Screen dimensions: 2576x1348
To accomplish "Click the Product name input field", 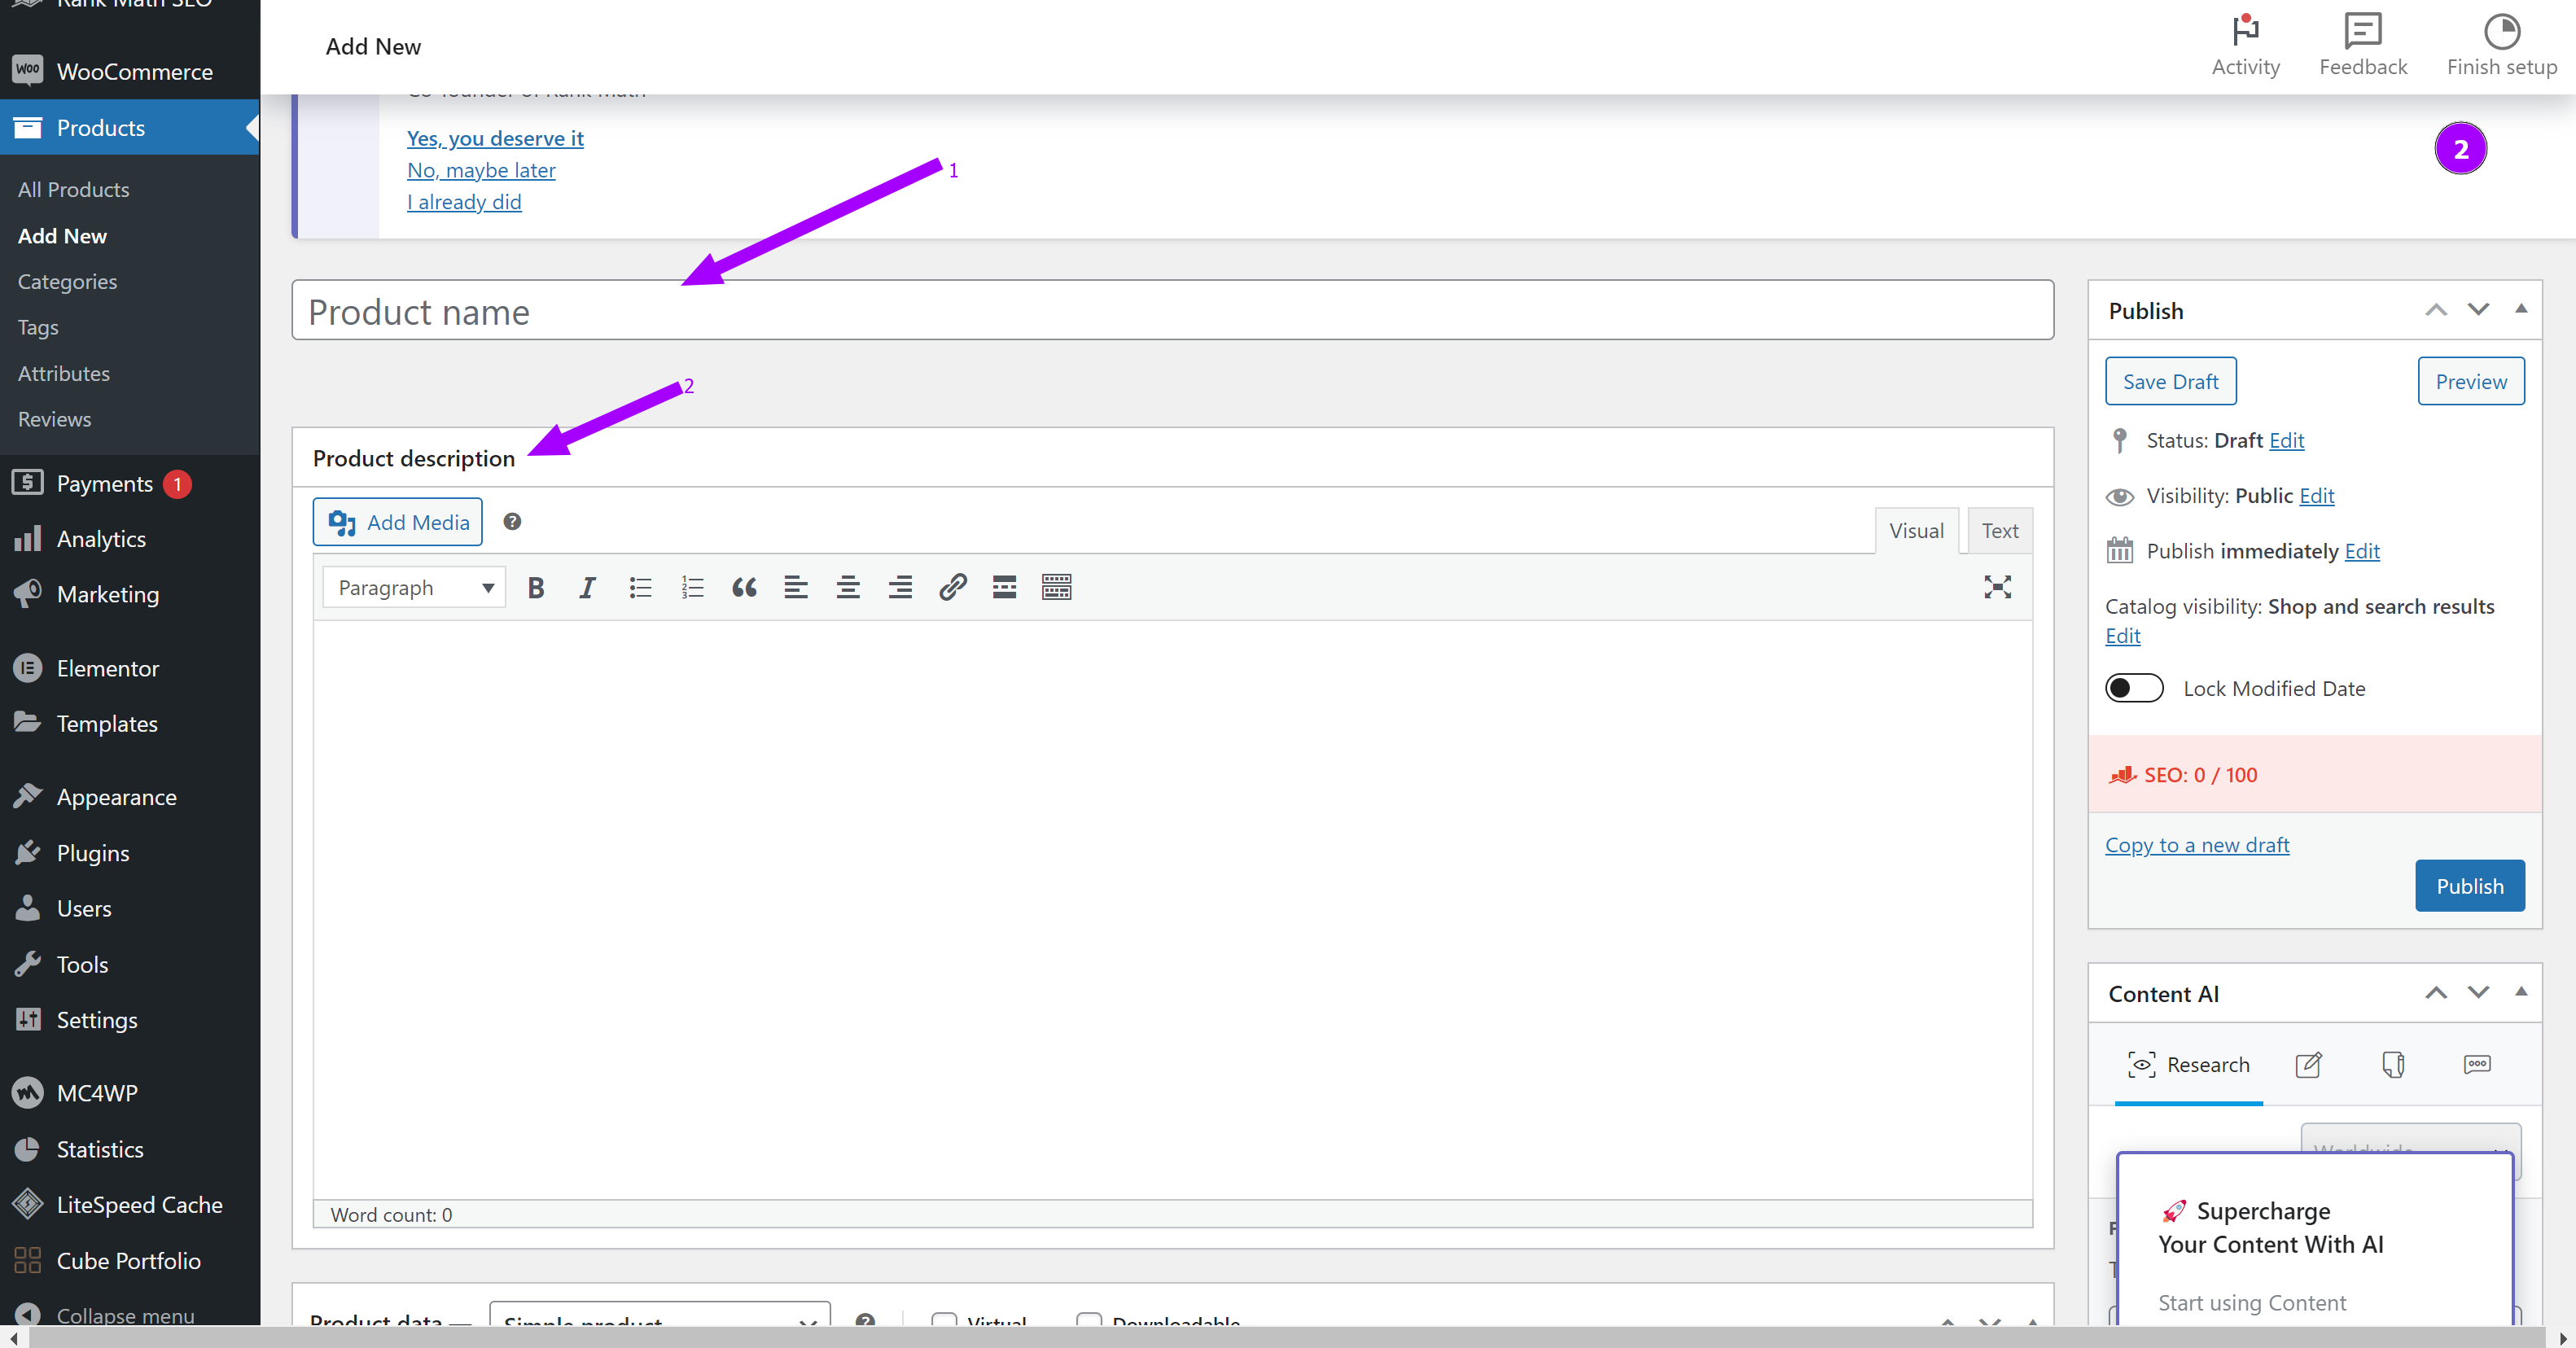I will 1172,310.
